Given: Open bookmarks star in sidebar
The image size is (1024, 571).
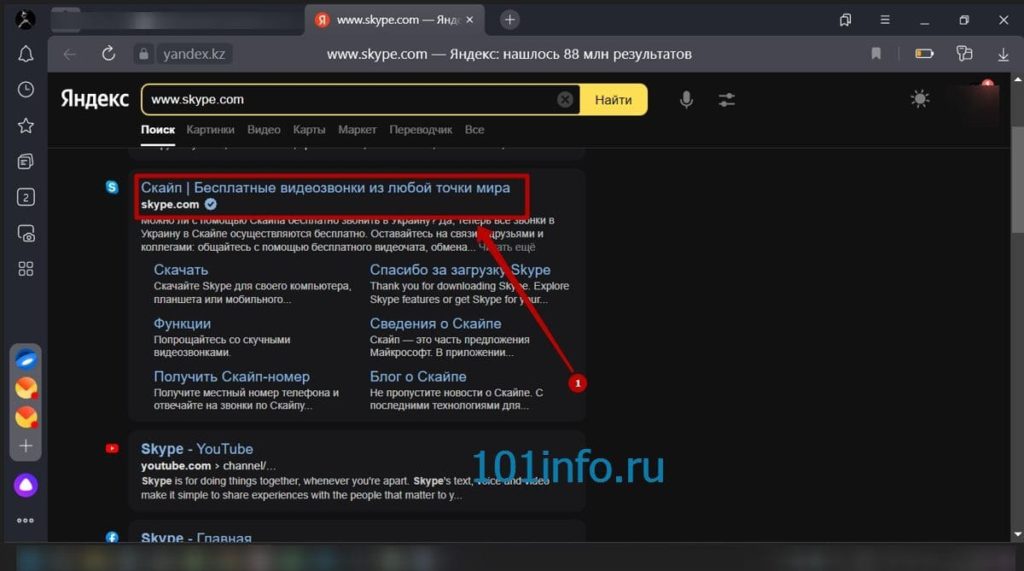Looking at the screenshot, I should 26,126.
